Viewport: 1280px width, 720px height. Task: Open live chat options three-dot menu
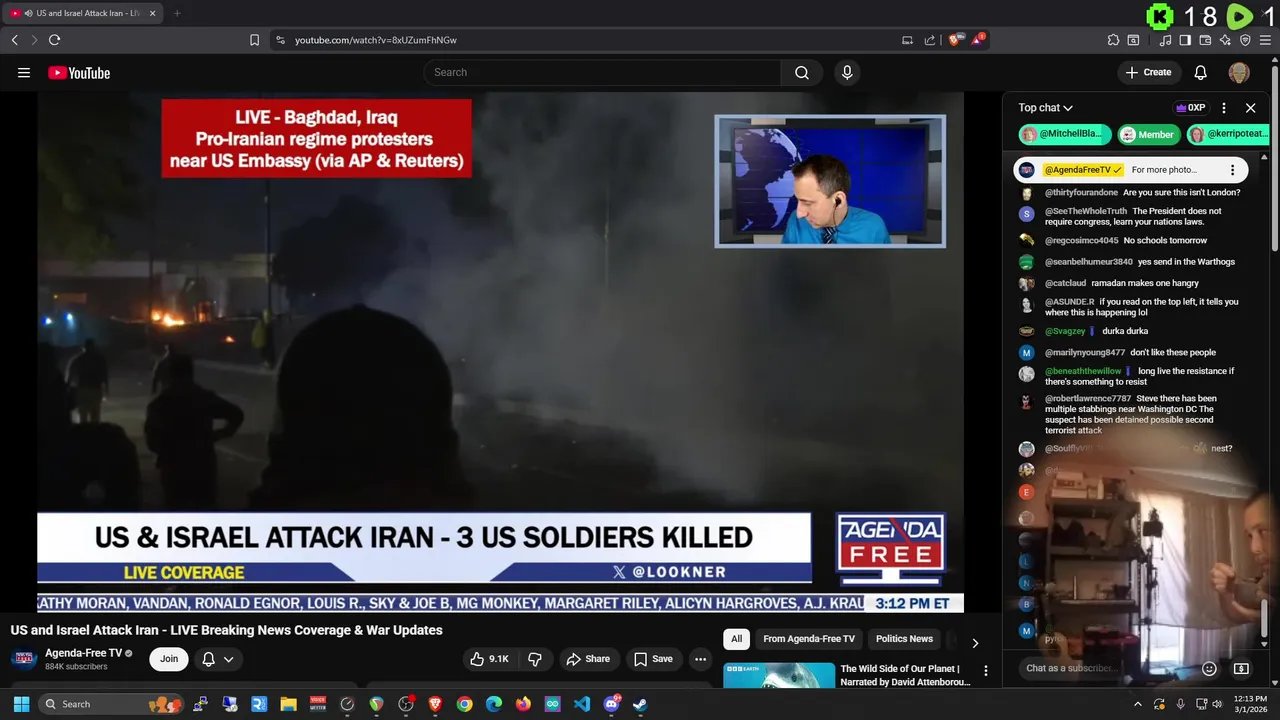coord(1224,108)
